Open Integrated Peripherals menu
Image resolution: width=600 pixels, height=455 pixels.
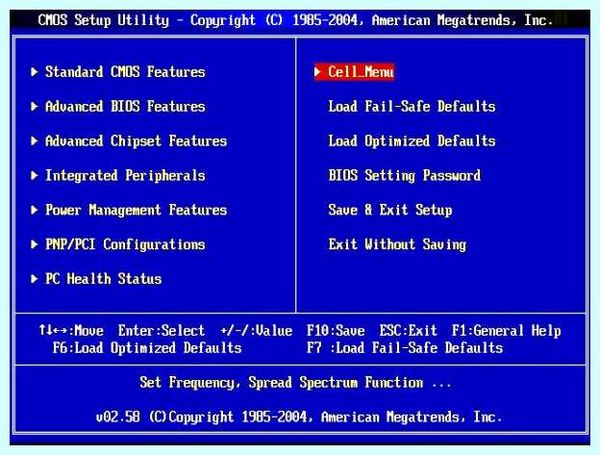coord(125,176)
